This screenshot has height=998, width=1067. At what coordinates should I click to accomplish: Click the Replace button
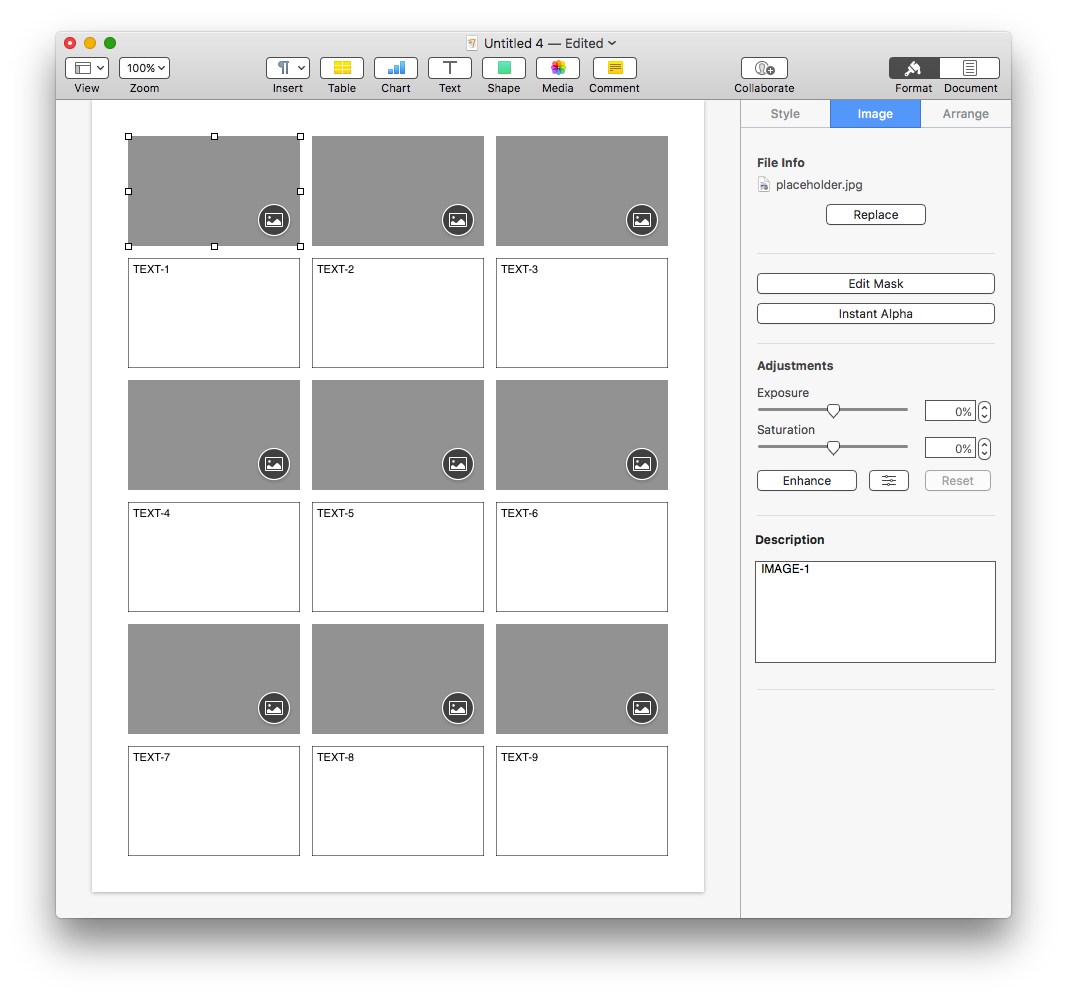(x=876, y=214)
